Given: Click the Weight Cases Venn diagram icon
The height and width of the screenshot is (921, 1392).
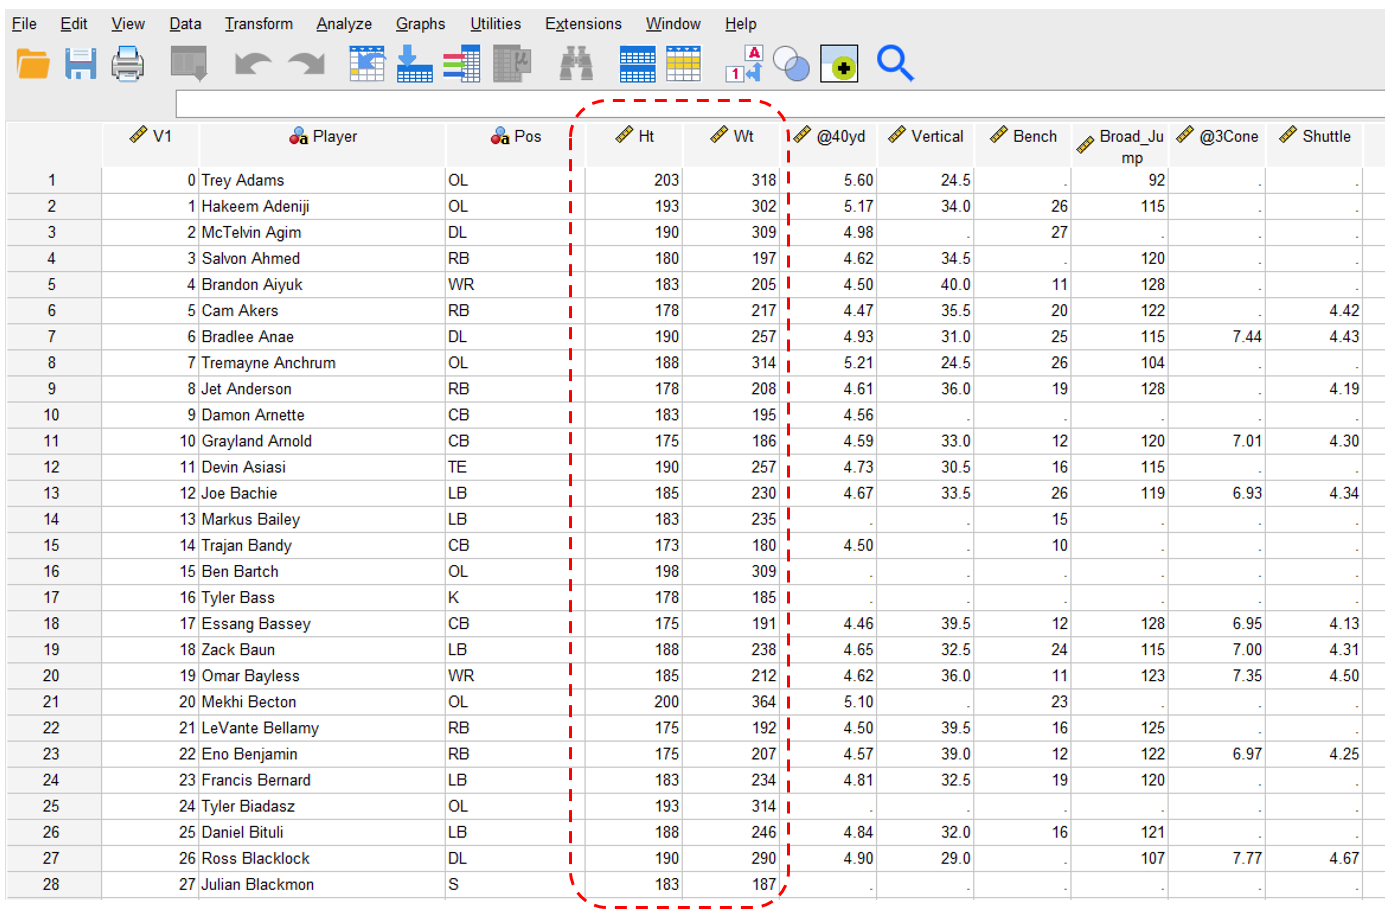Looking at the screenshot, I should 791,63.
